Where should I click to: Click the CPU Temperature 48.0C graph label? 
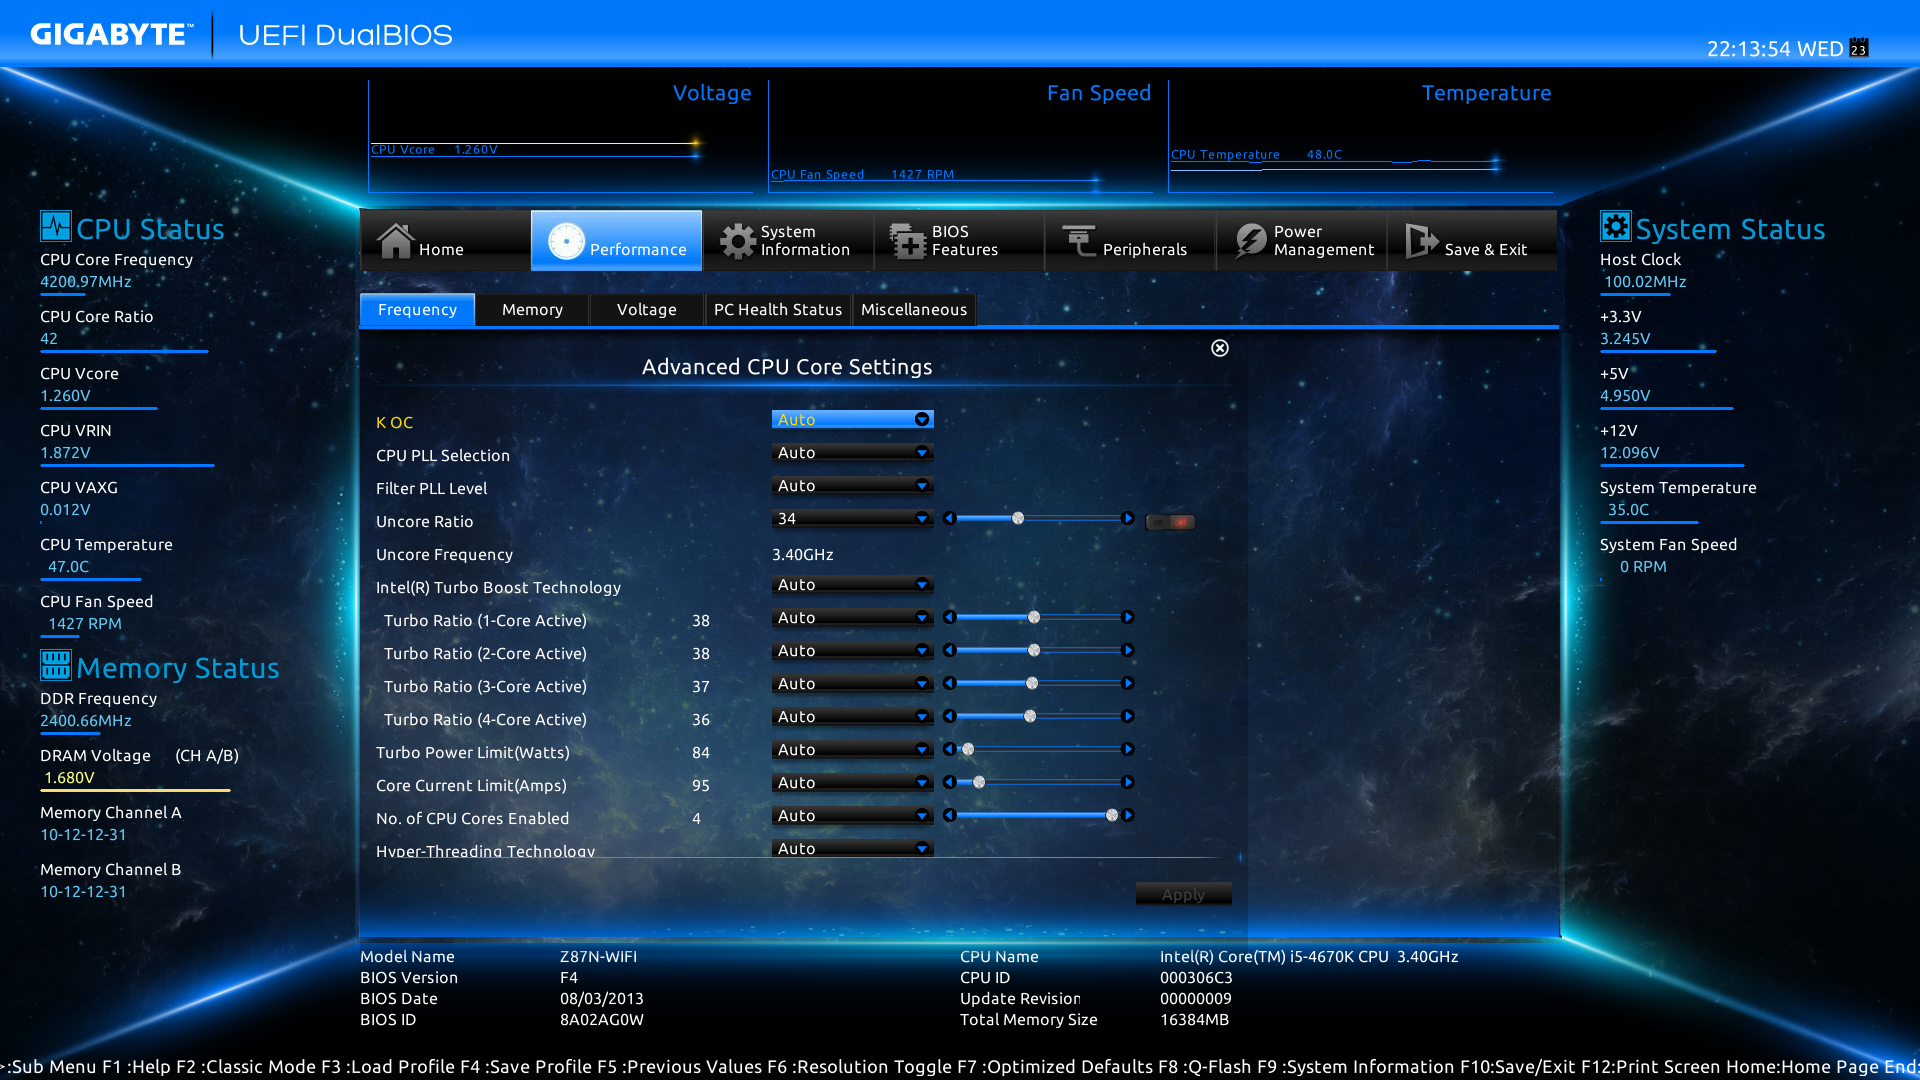1256,154
